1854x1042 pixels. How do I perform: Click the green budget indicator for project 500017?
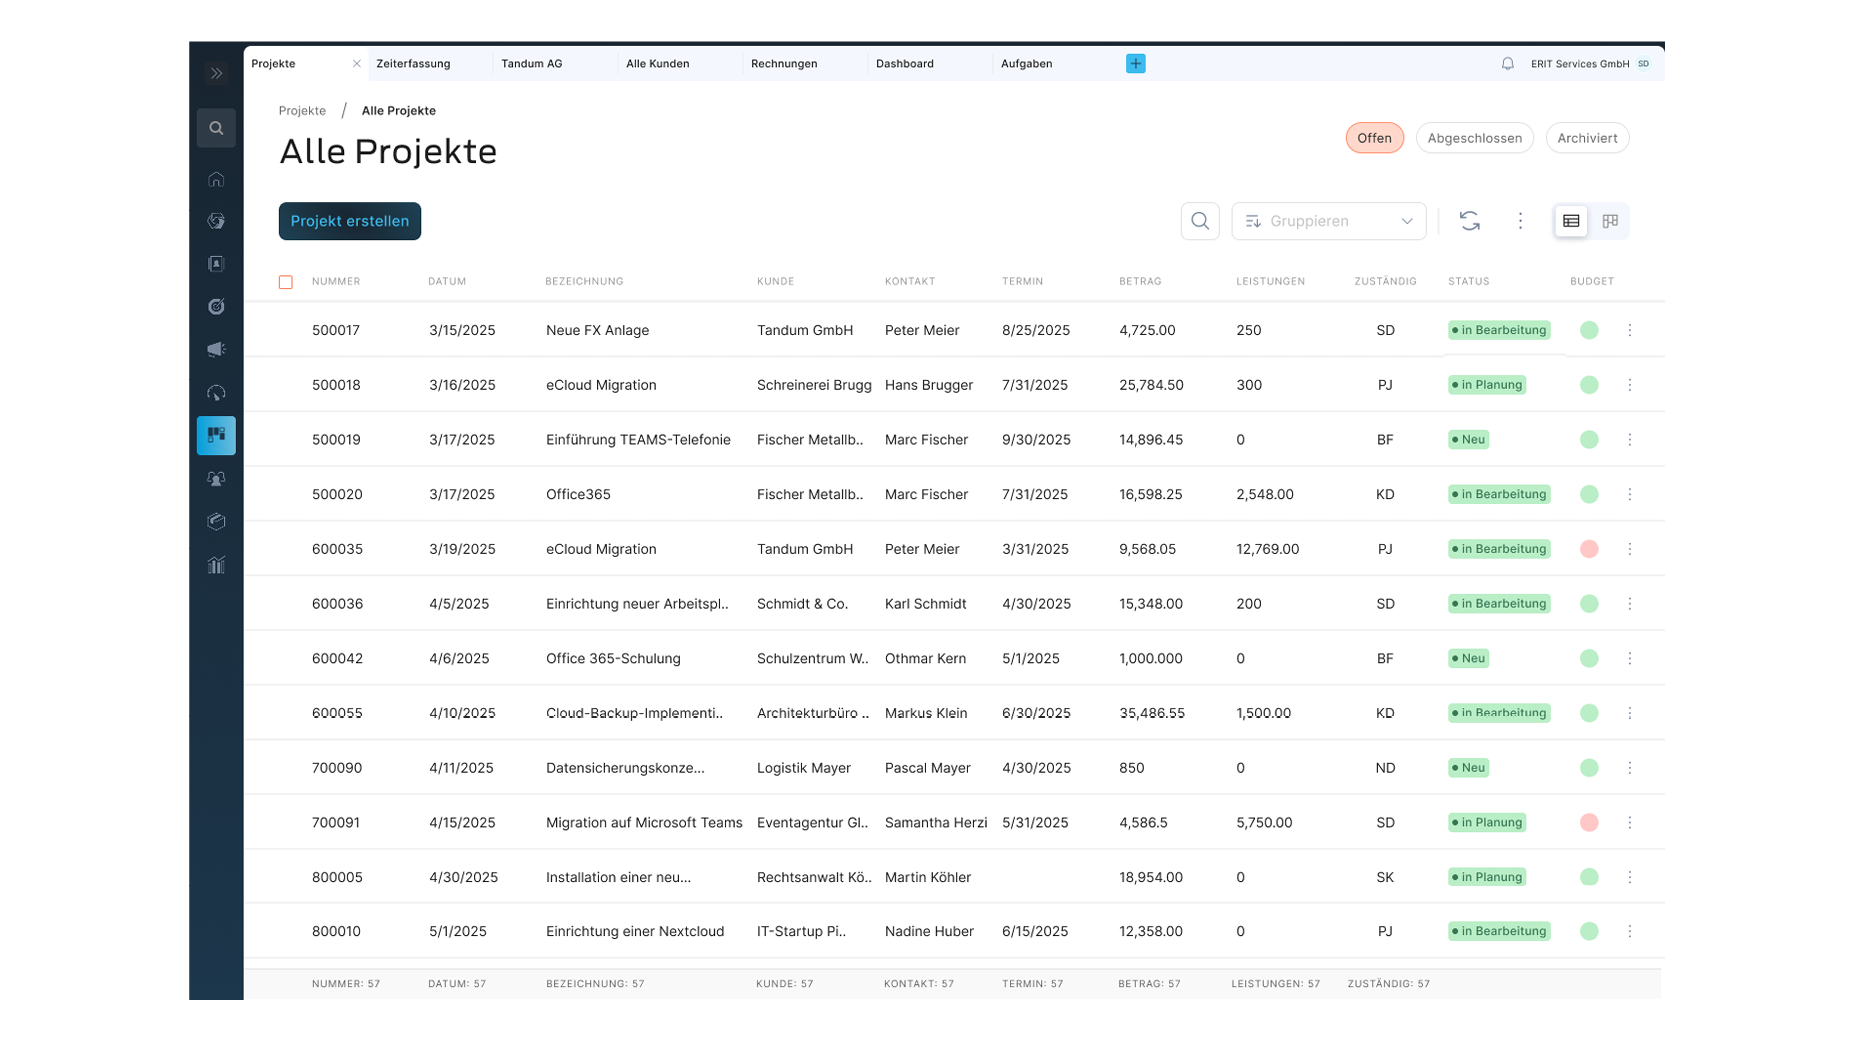[x=1589, y=330]
